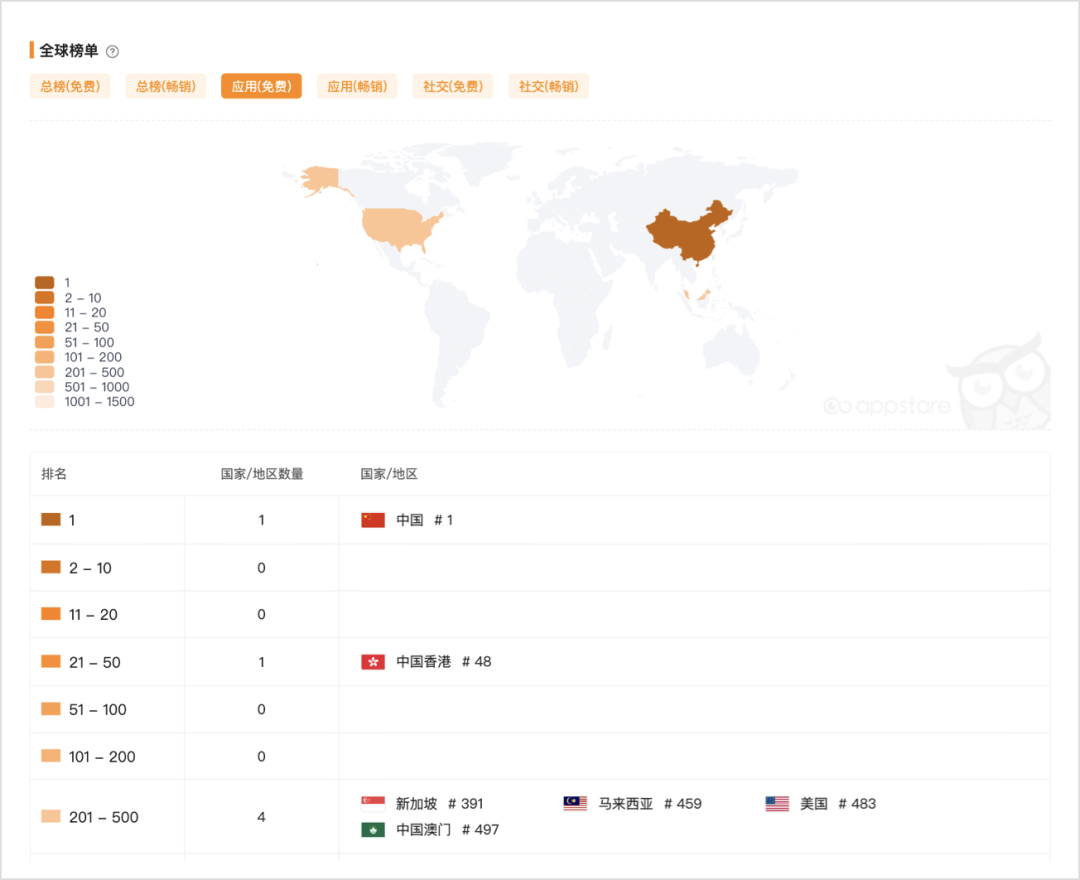Click the map legend swatch for 201 – 500
The width and height of the screenshot is (1080, 880).
click(x=45, y=372)
